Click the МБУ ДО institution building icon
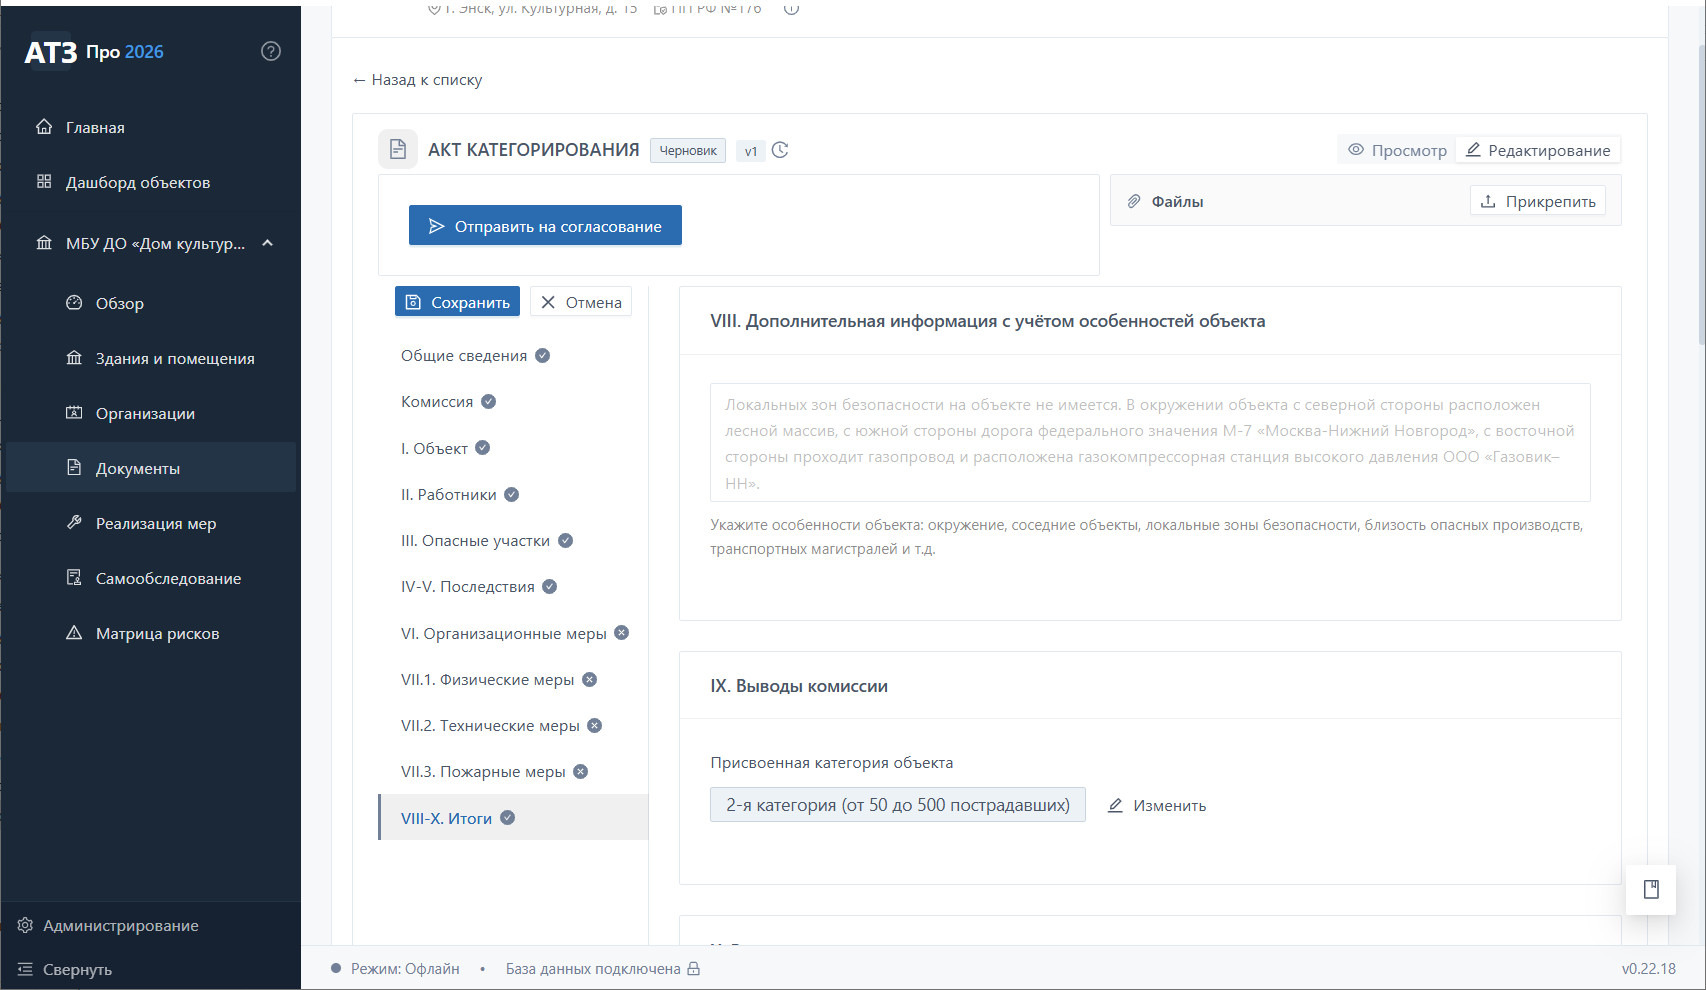This screenshot has height=990, width=1706. 44,243
